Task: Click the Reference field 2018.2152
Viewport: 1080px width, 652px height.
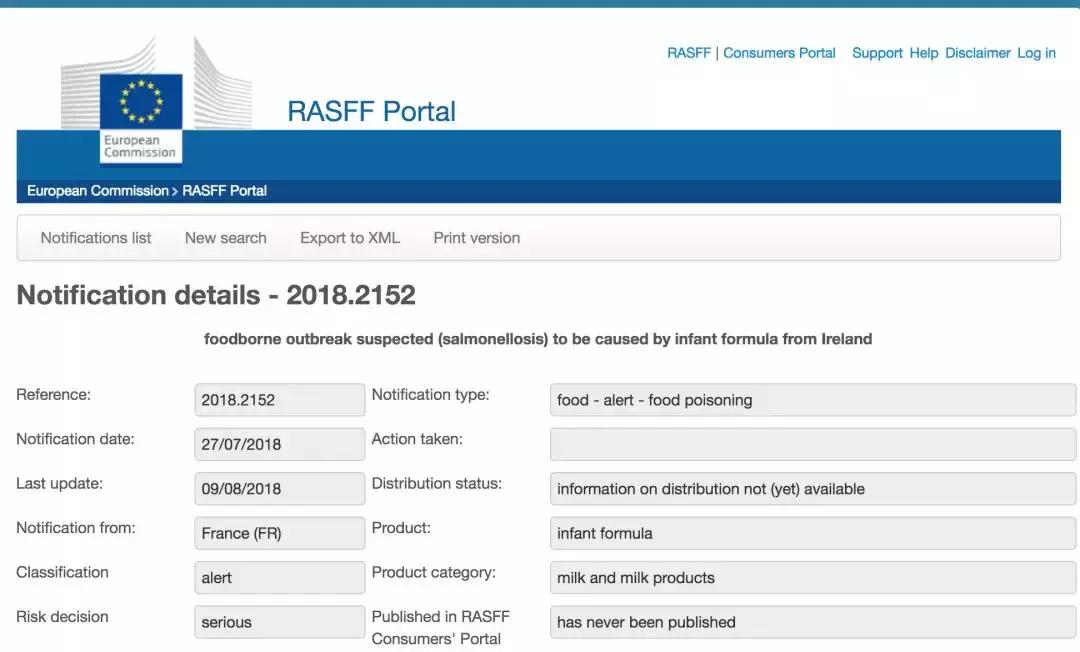Action: (279, 400)
